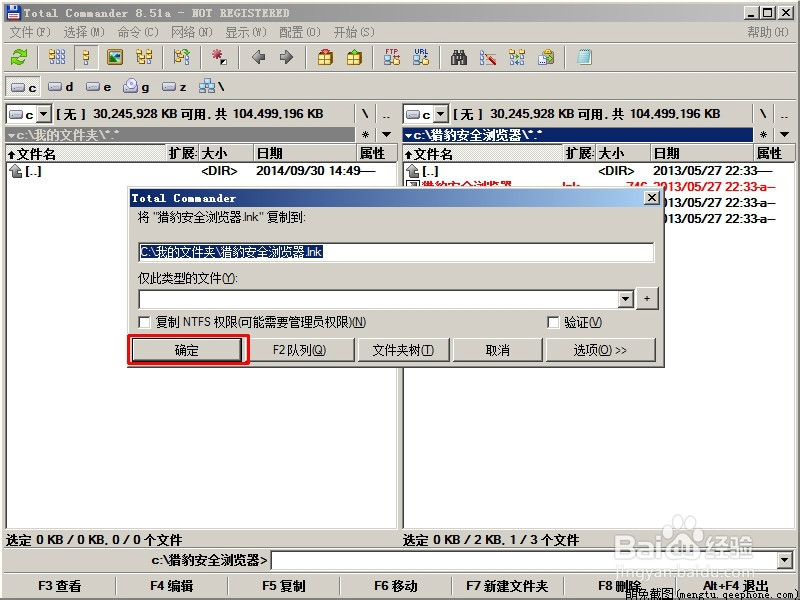Open the 选择(M) menu

click(84, 32)
